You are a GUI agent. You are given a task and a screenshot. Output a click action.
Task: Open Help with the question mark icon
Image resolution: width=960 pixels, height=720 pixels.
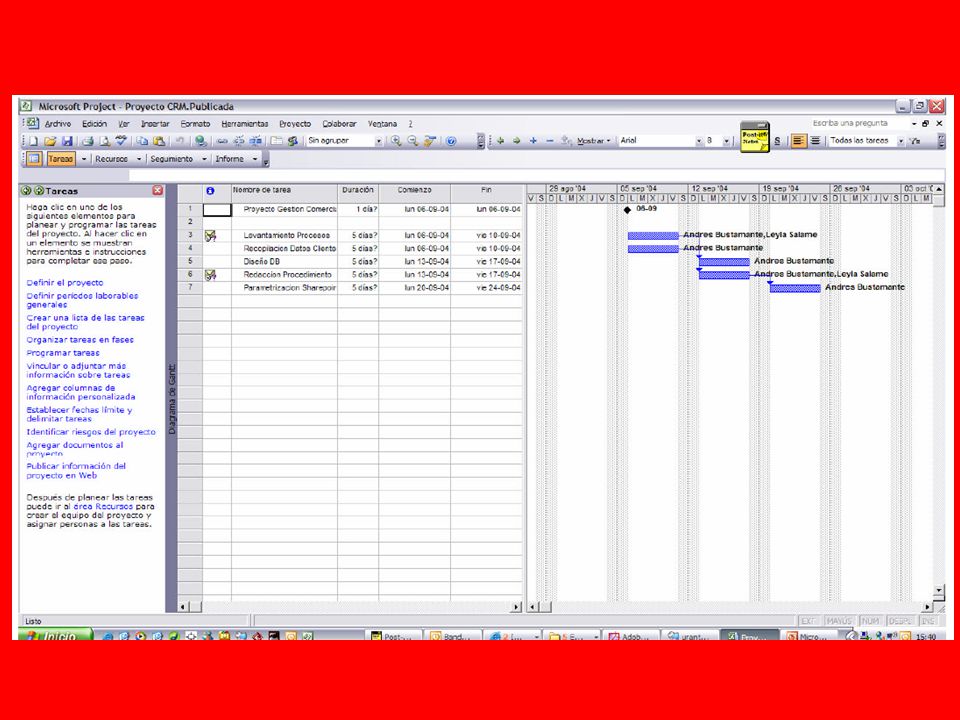coord(451,141)
